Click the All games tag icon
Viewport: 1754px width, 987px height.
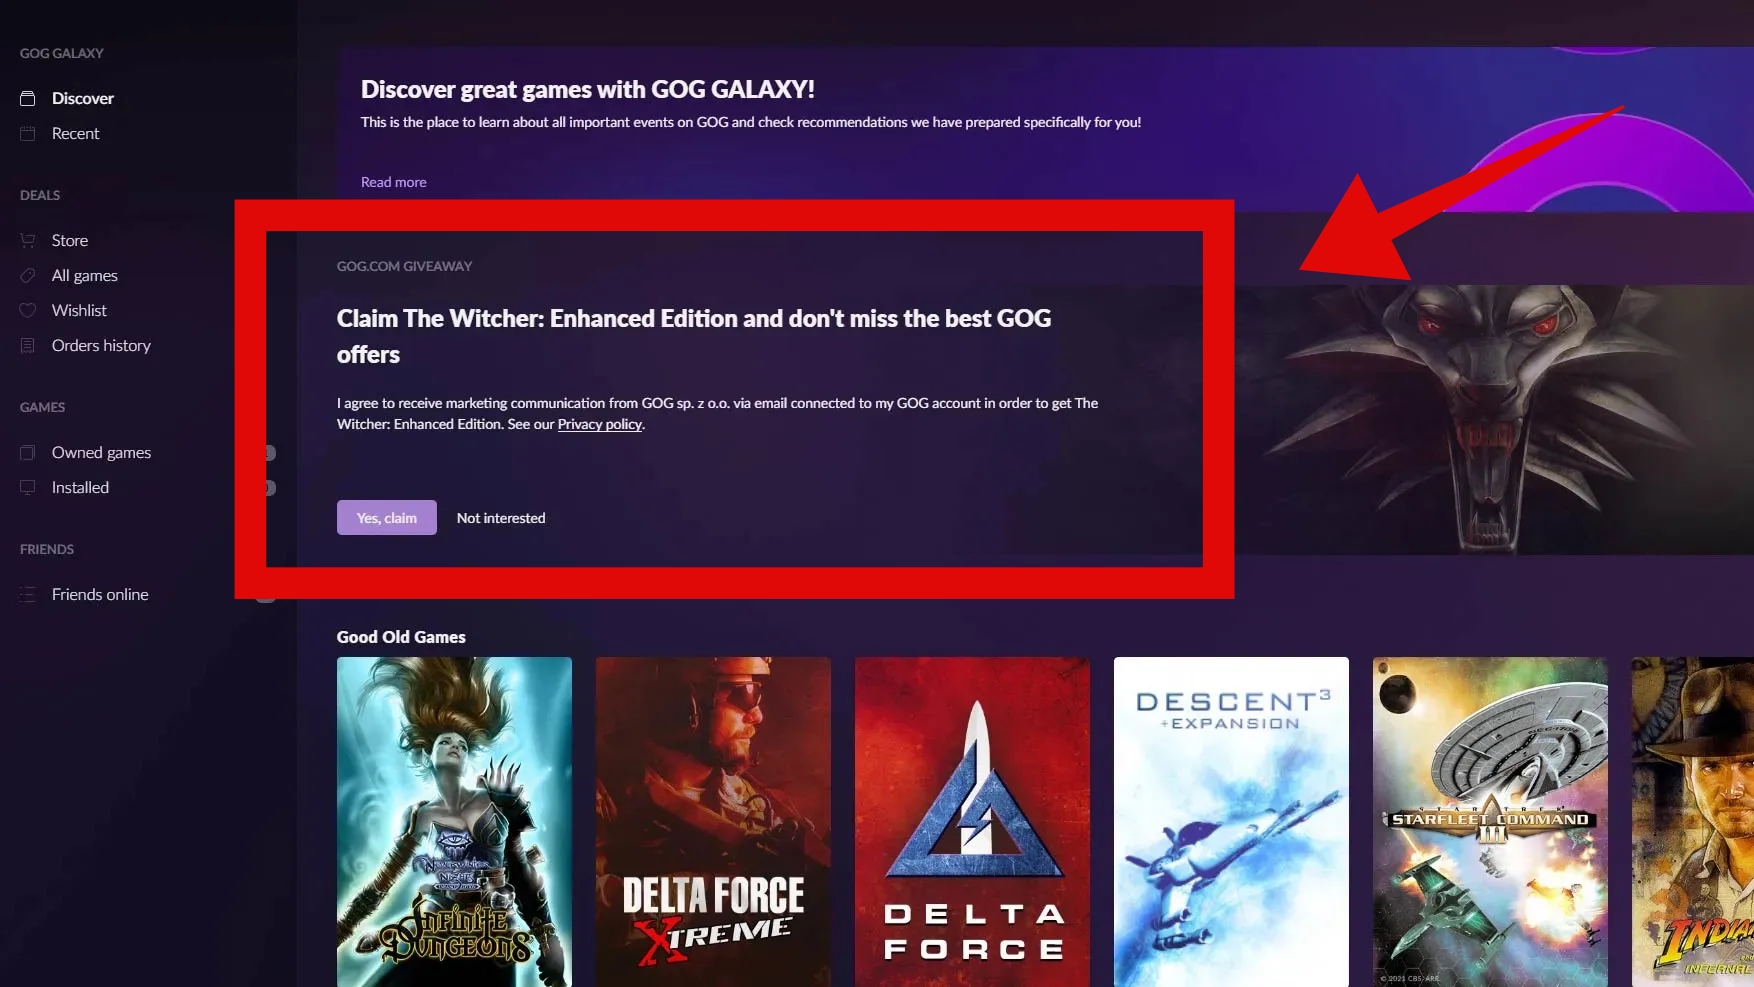tap(28, 275)
